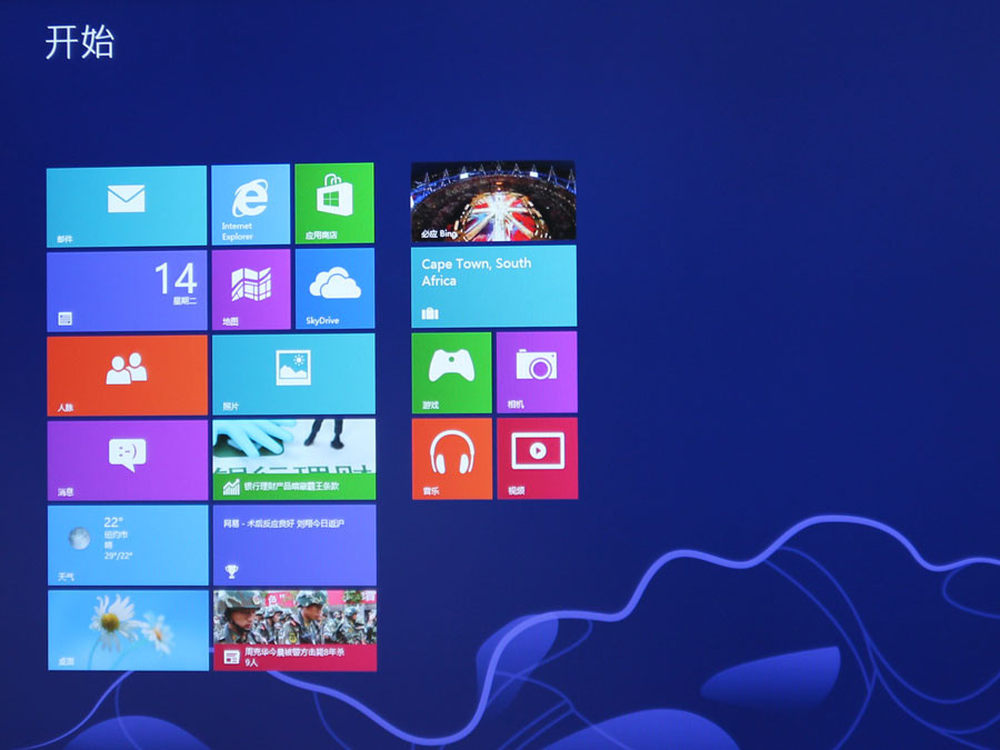
Task: Open the purple Messaging tile
Action: point(127,460)
